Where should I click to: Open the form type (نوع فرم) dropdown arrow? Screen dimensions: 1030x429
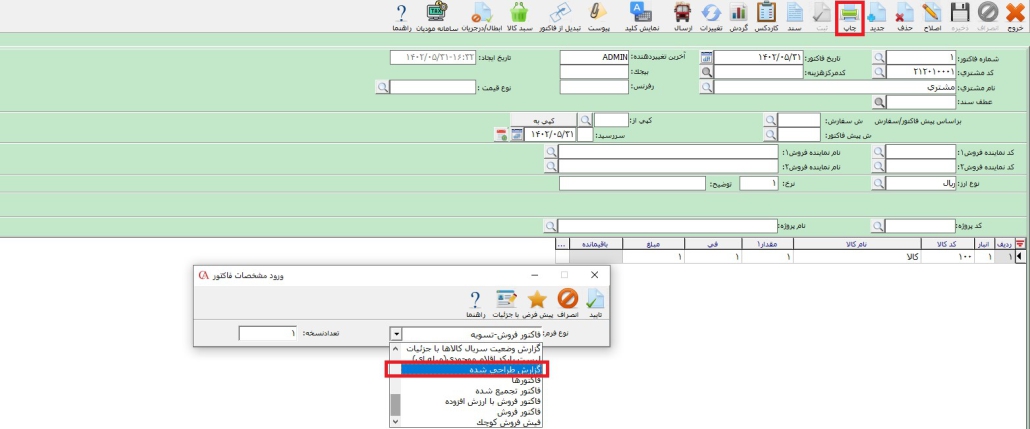397,334
